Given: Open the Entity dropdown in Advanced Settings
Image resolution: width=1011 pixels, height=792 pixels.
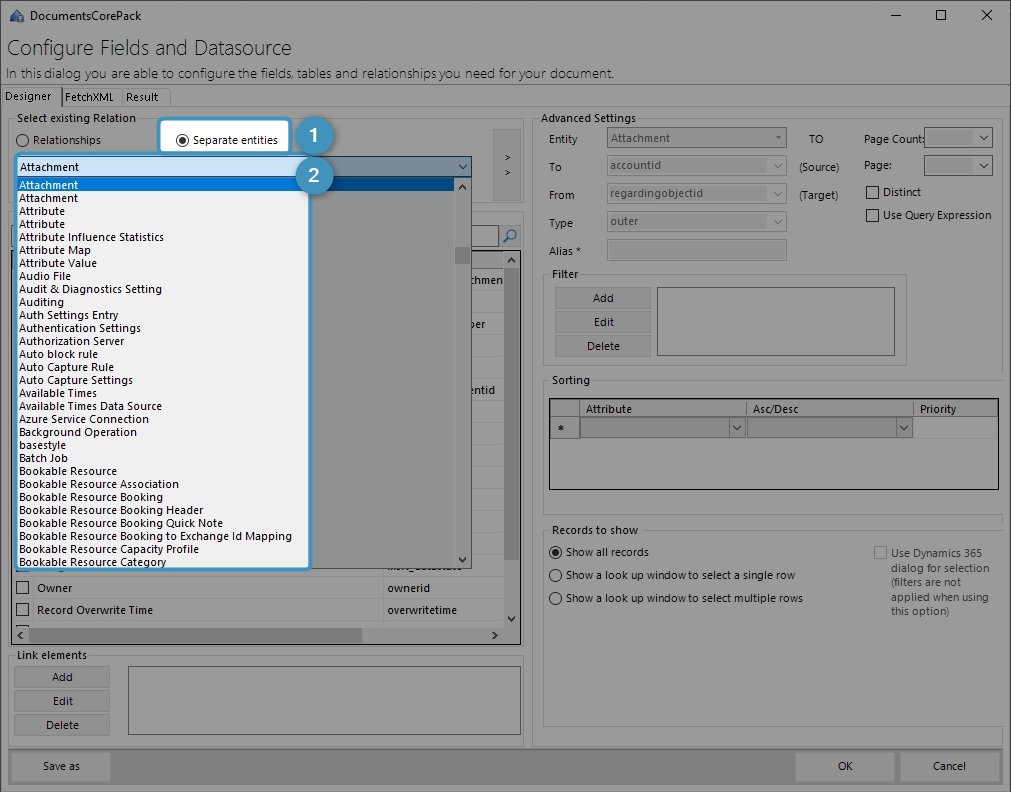Looking at the screenshot, I should pyautogui.click(x=778, y=138).
